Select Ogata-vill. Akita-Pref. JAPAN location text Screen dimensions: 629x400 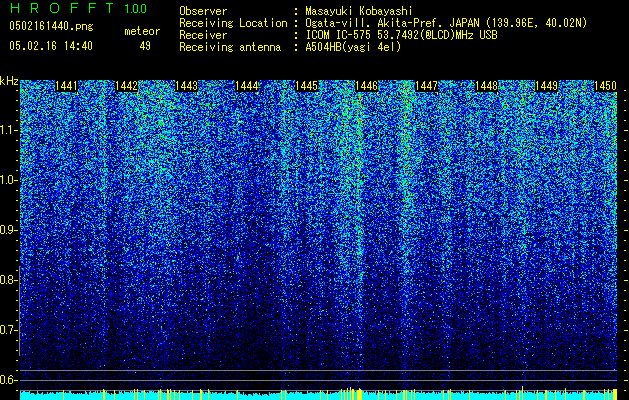(x=446, y=23)
